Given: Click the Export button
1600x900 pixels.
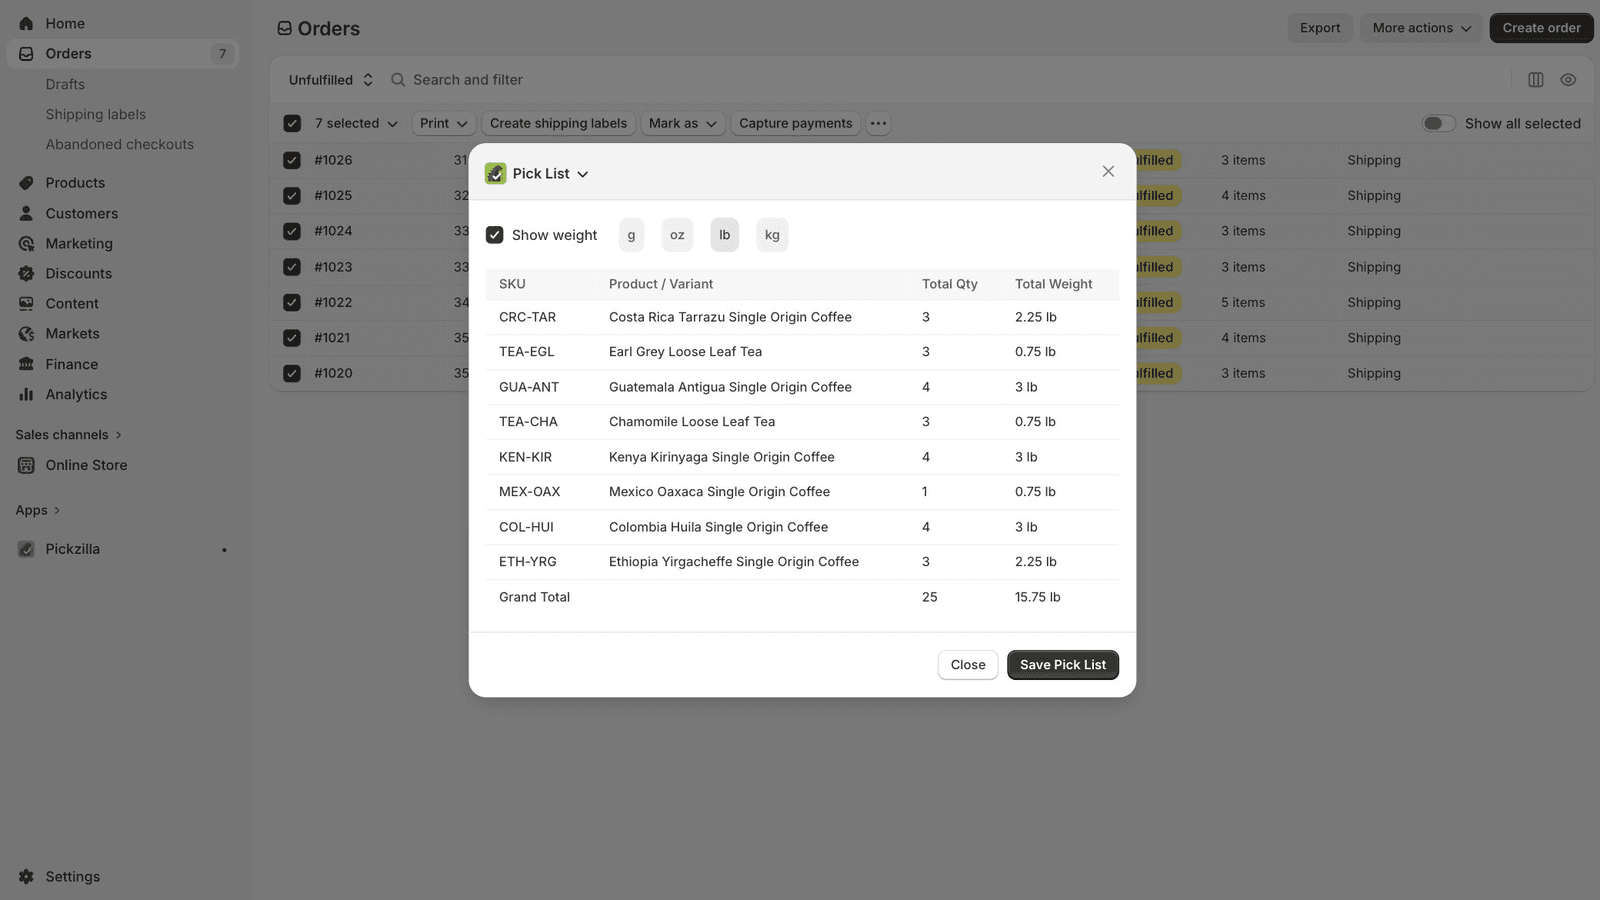Looking at the screenshot, I should (x=1320, y=28).
